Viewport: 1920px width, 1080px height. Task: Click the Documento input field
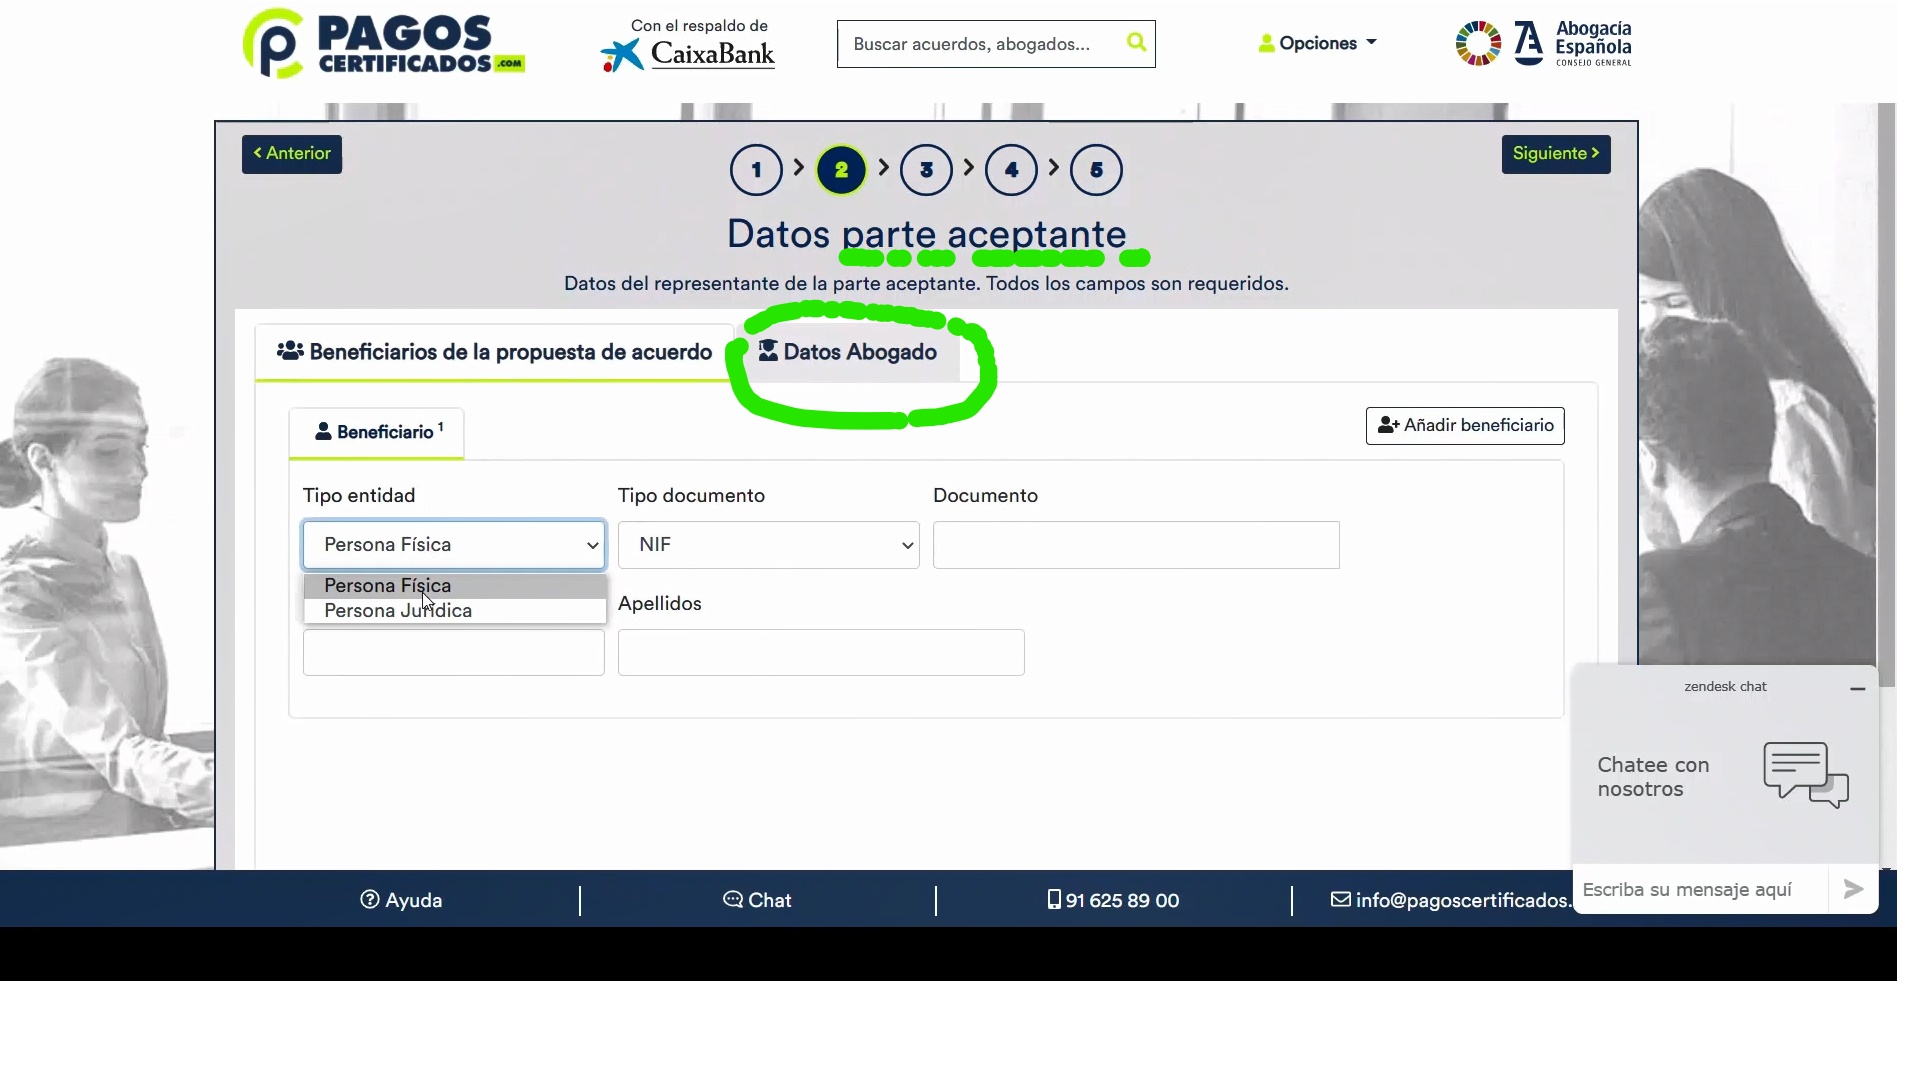pyautogui.click(x=1135, y=545)
